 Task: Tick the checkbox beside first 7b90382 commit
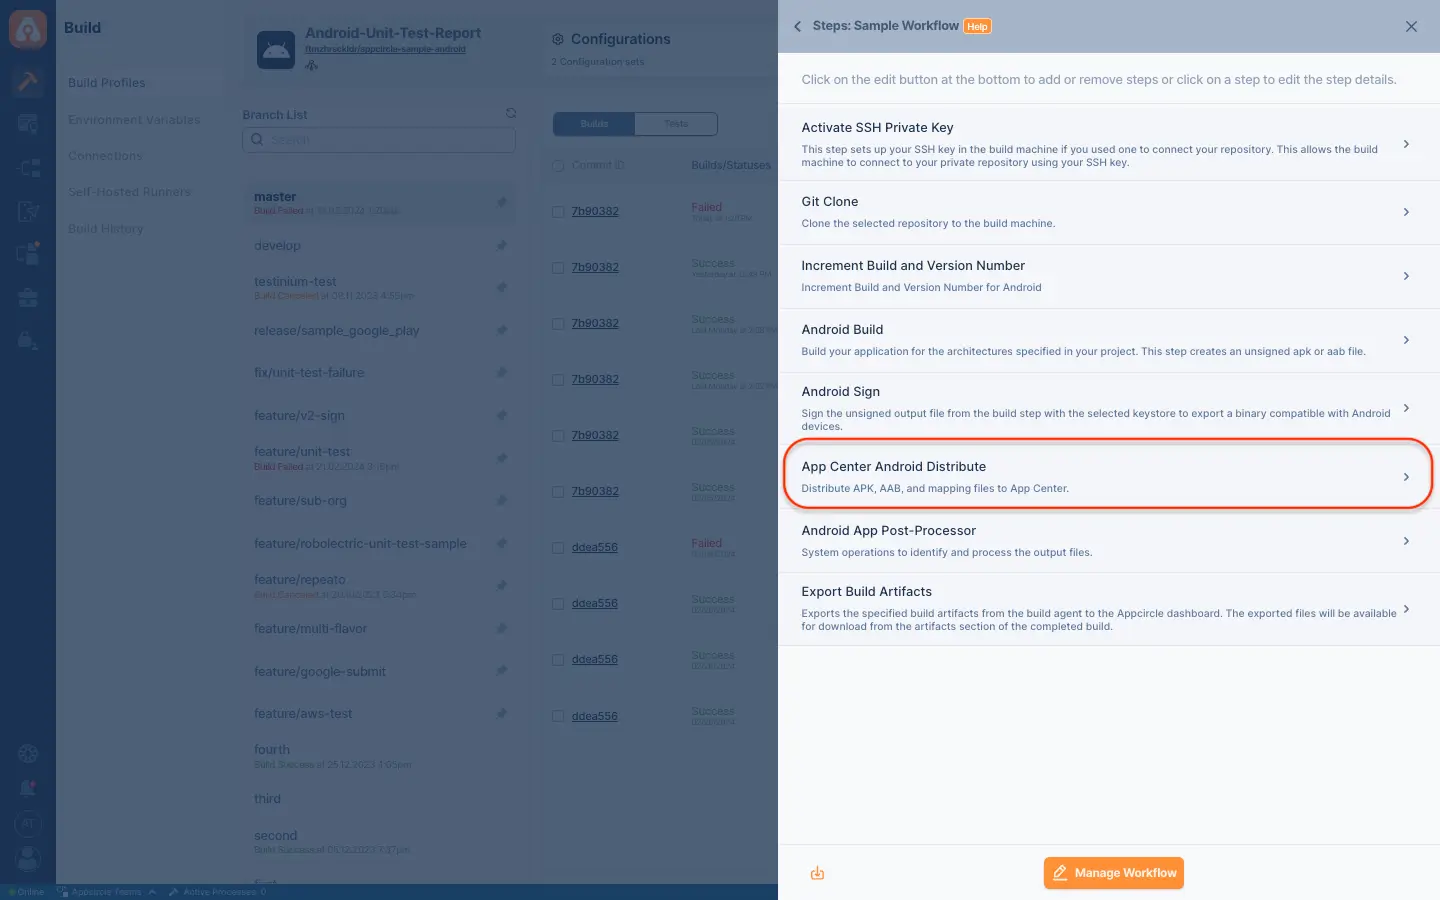558,212
